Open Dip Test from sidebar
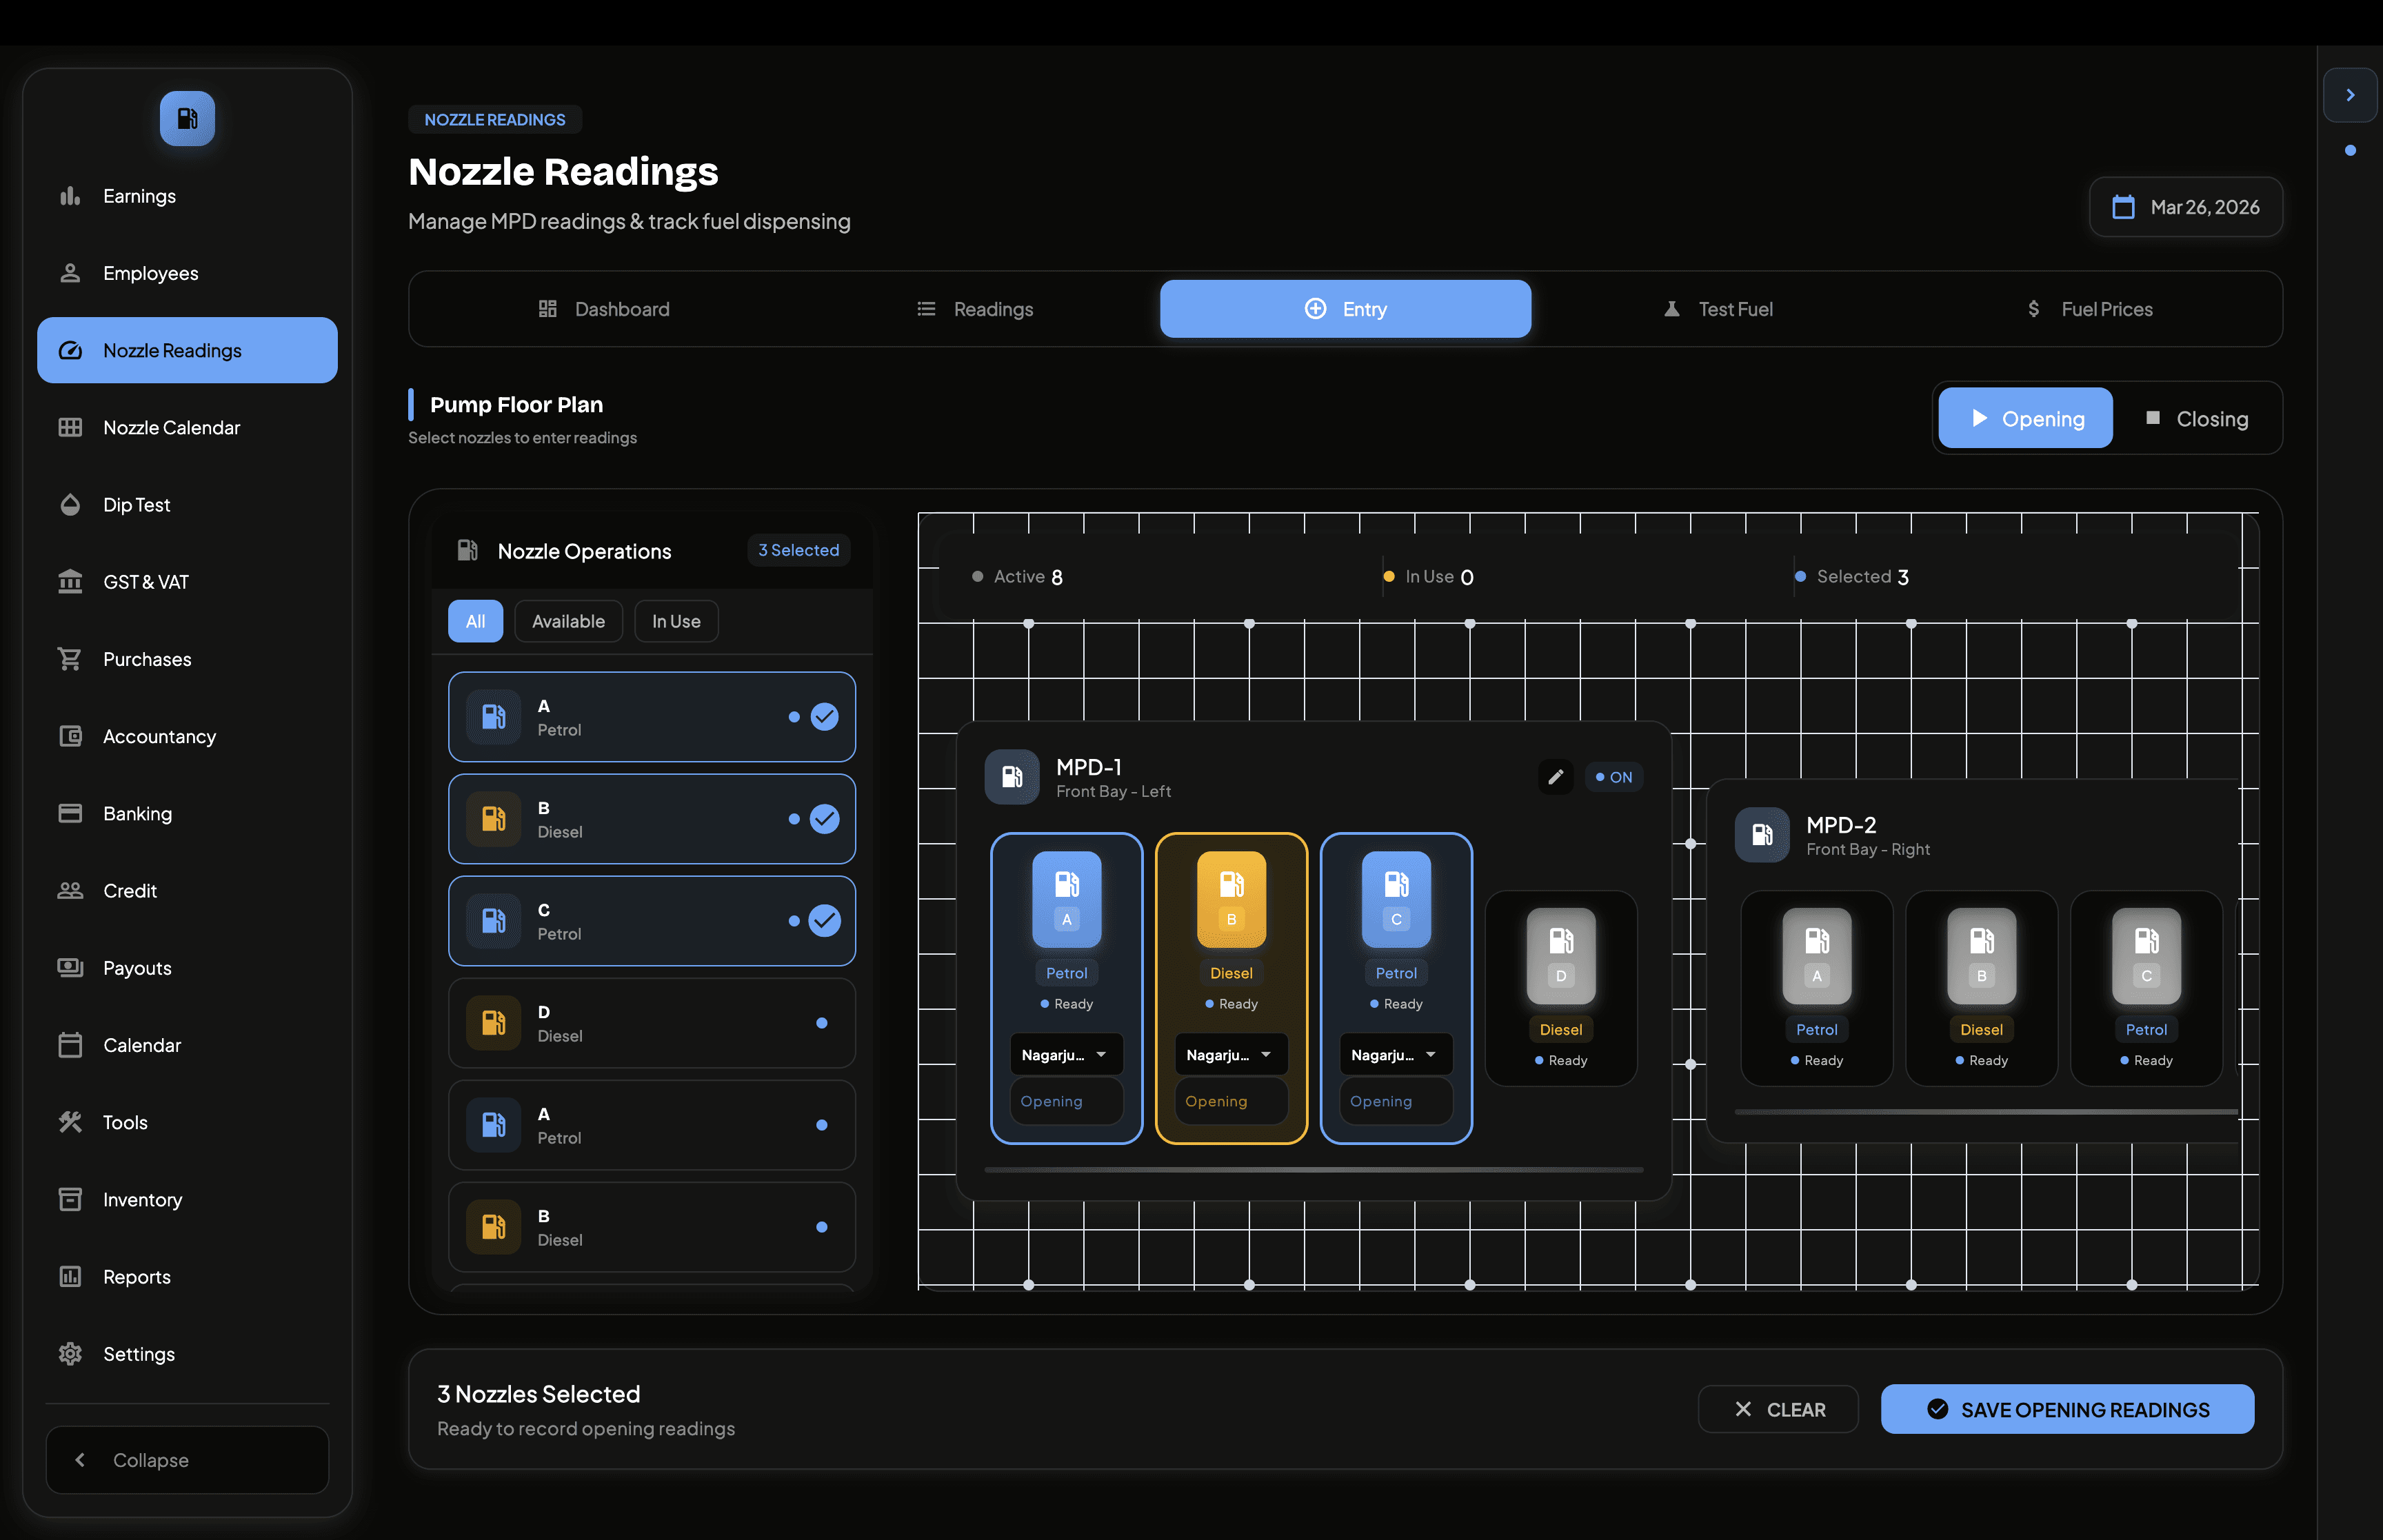2383x1540 pixels. click(x=136, y=505)
